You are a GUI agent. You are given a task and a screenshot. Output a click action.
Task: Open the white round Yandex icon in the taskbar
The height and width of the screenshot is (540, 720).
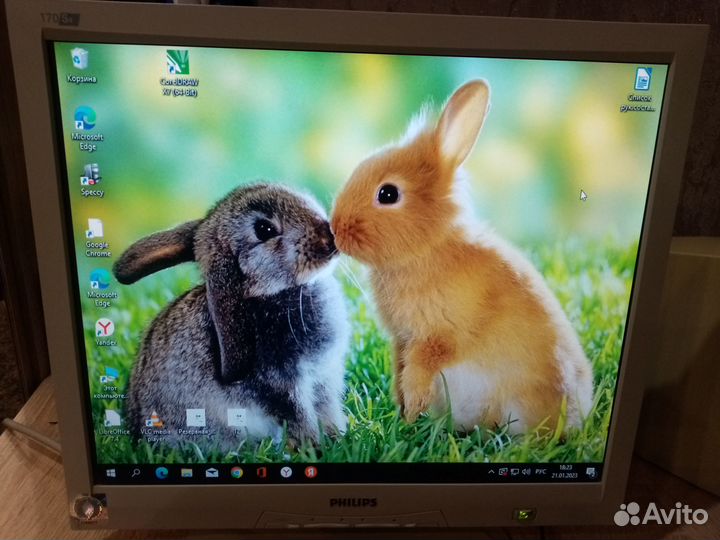[x=286, y=472]
